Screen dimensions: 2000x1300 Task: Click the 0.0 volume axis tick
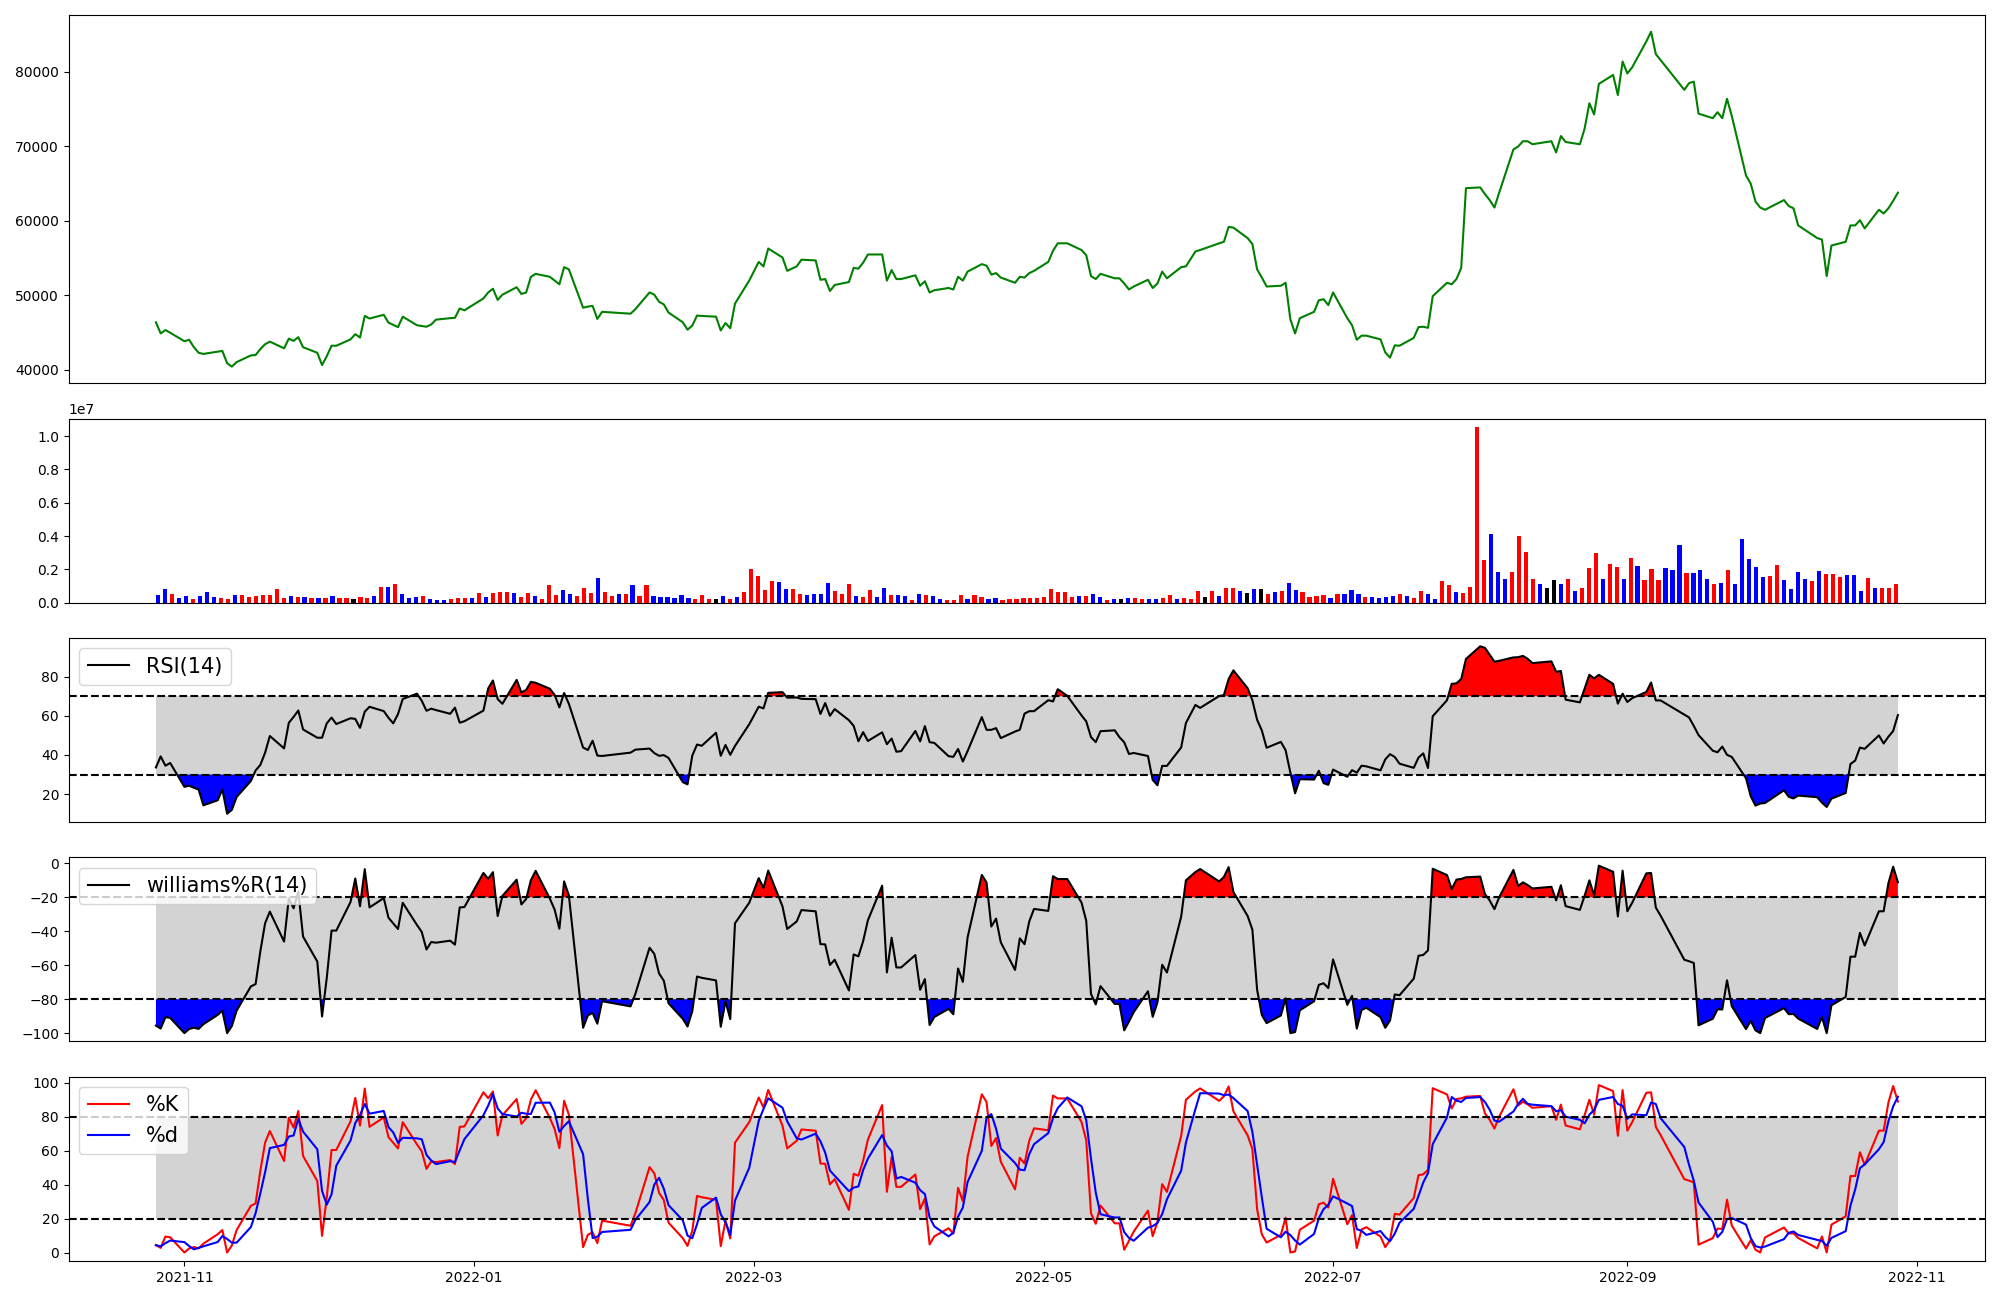(x=48, y=604)
